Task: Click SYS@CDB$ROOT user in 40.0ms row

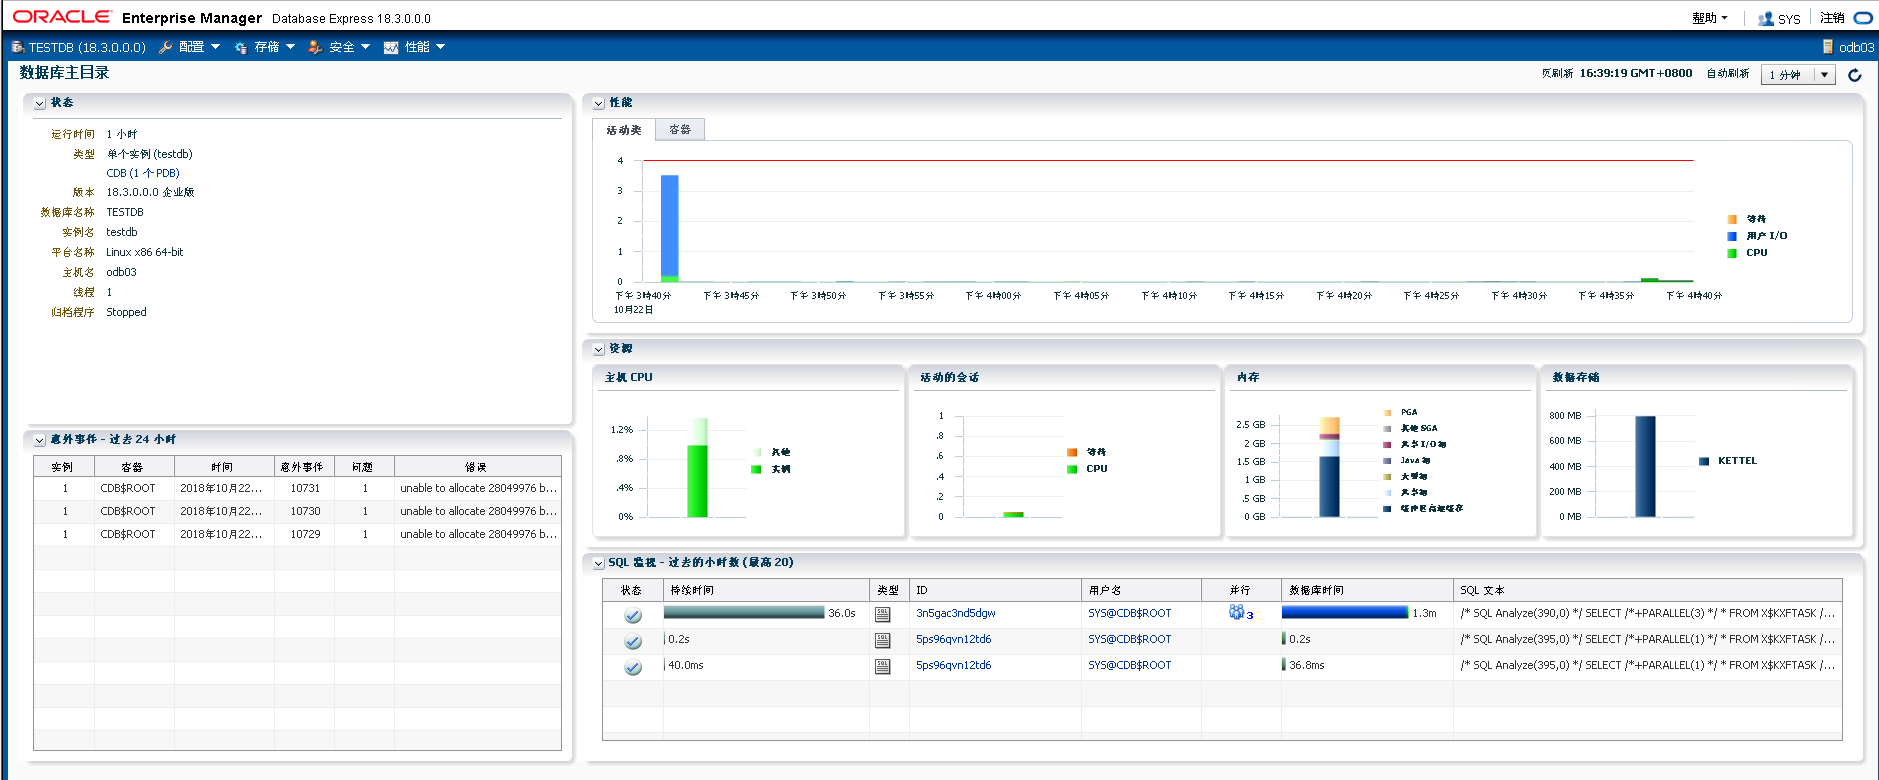Action: click(1130, 665)
